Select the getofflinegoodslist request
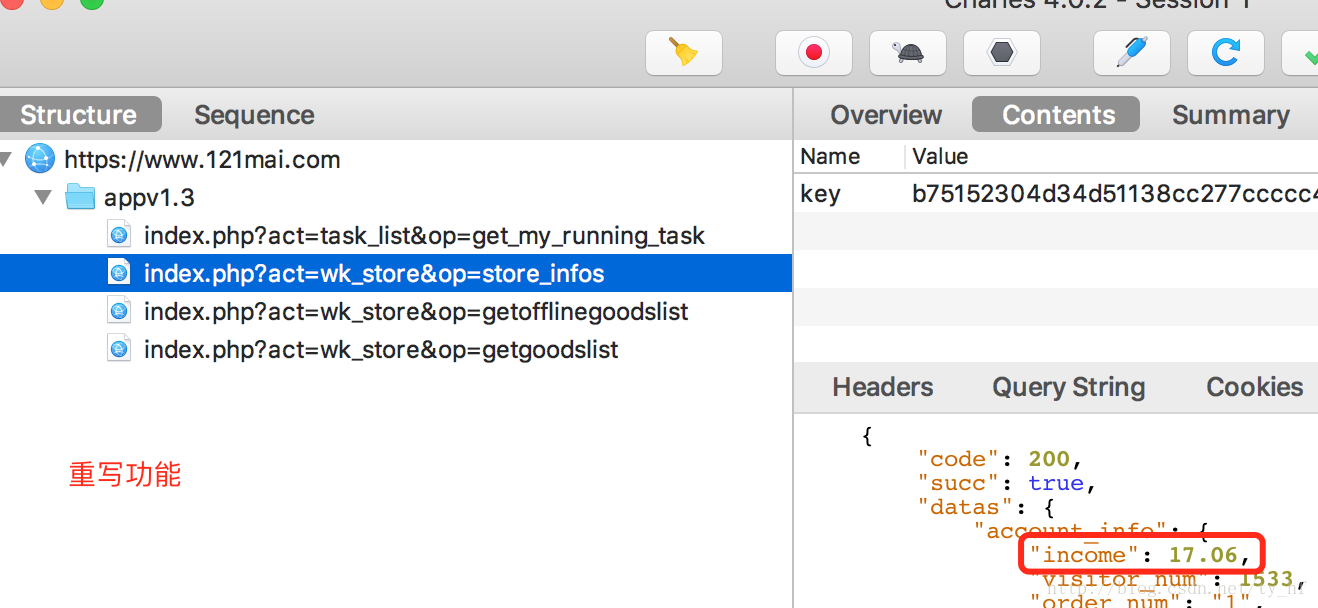The image size is (1318, 608). (x=396, y=311)
